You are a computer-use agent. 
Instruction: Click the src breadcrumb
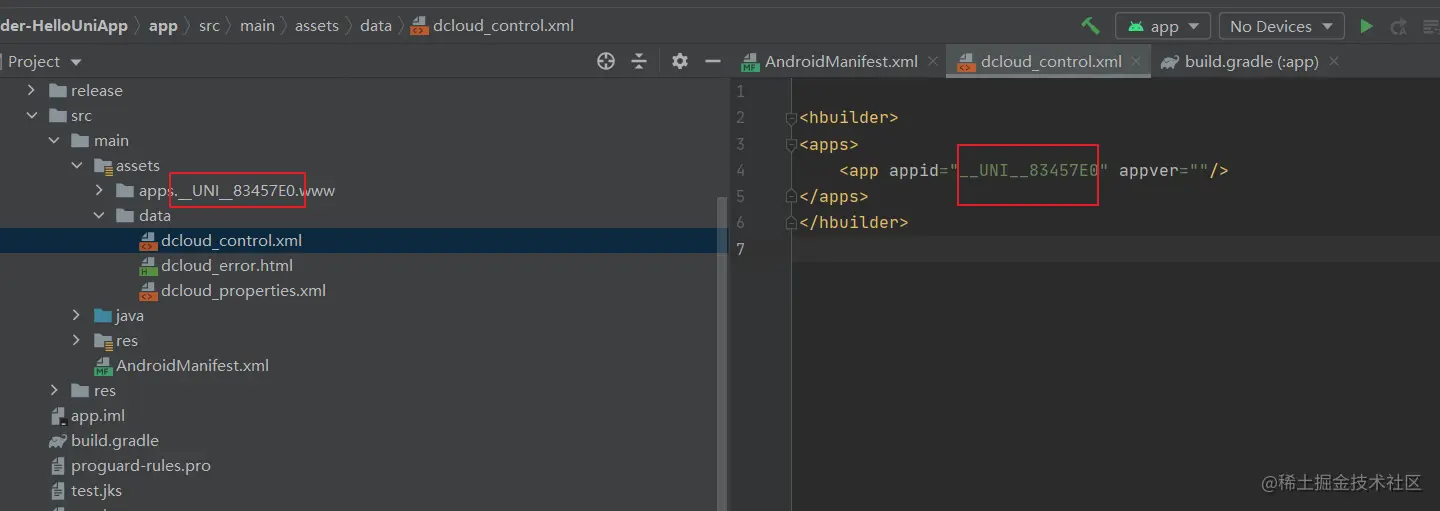[209, 26]
